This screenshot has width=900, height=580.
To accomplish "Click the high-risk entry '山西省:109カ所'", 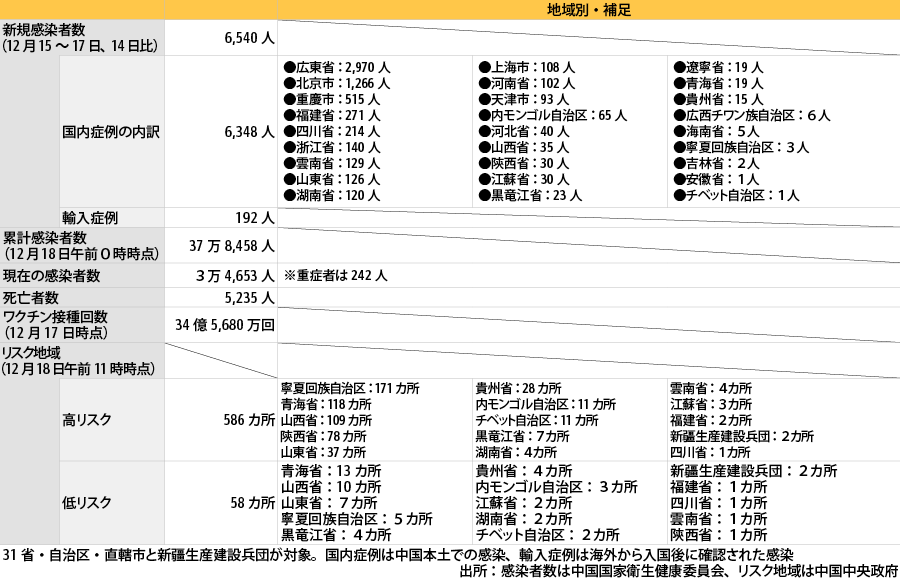I will (326, 420).
